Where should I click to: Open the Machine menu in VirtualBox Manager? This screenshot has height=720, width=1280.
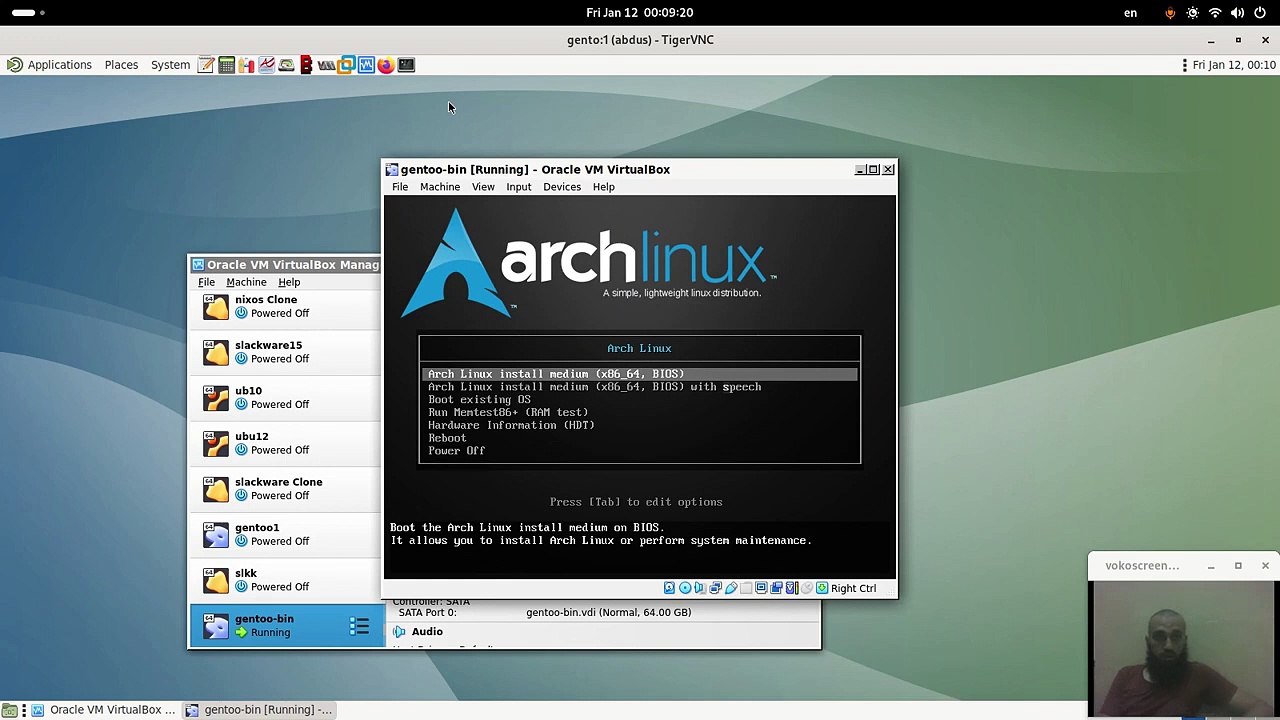click(x=246, y=282)
